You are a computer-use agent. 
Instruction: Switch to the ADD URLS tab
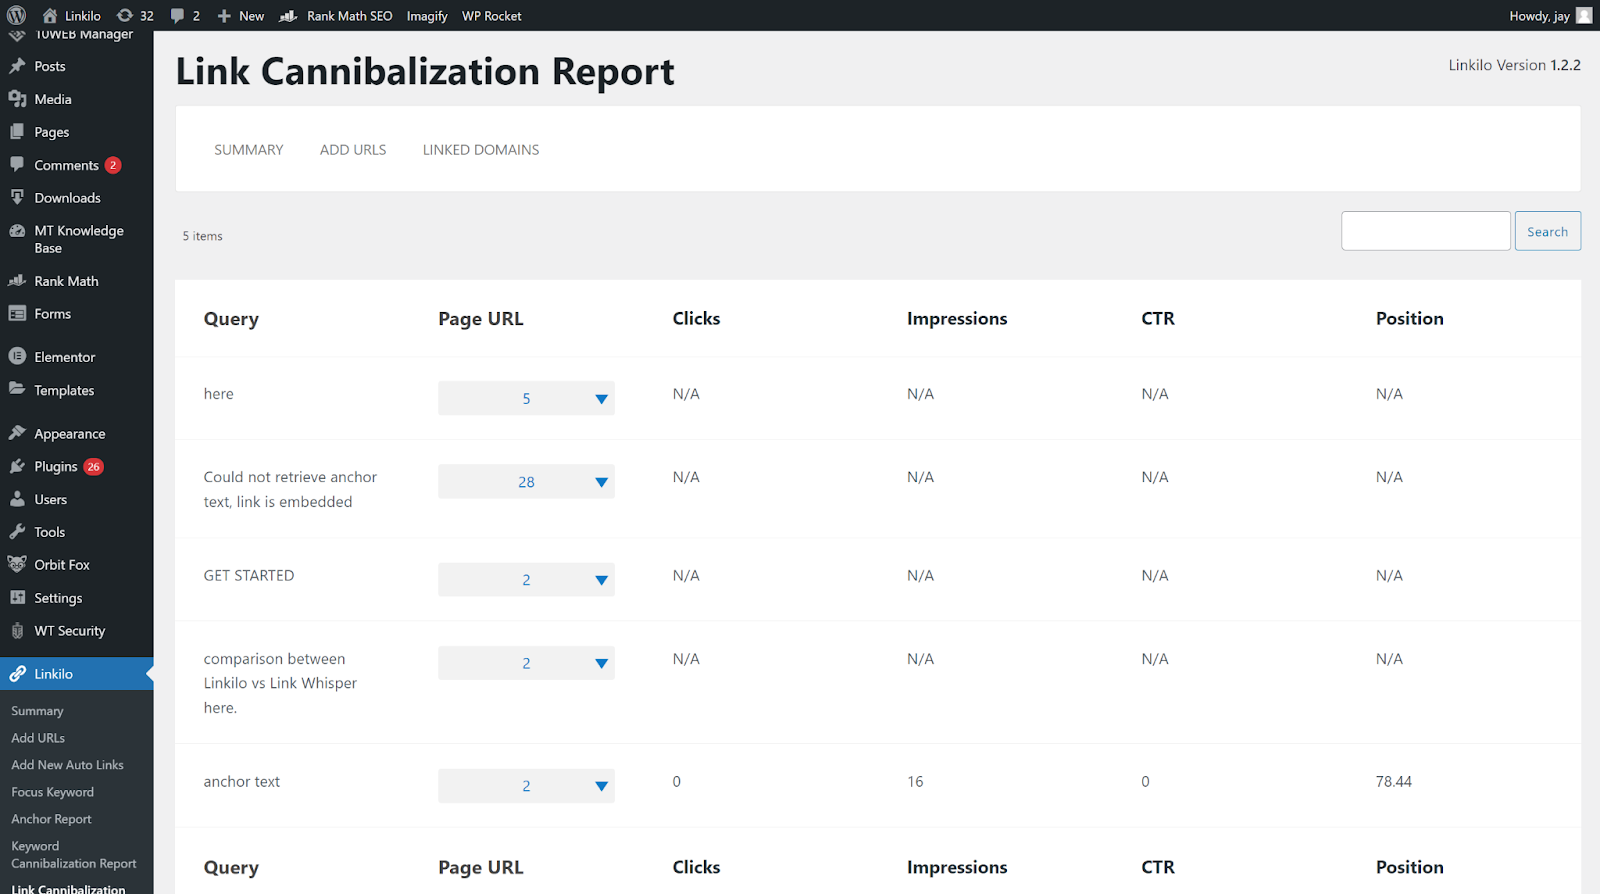coord(353,150)
